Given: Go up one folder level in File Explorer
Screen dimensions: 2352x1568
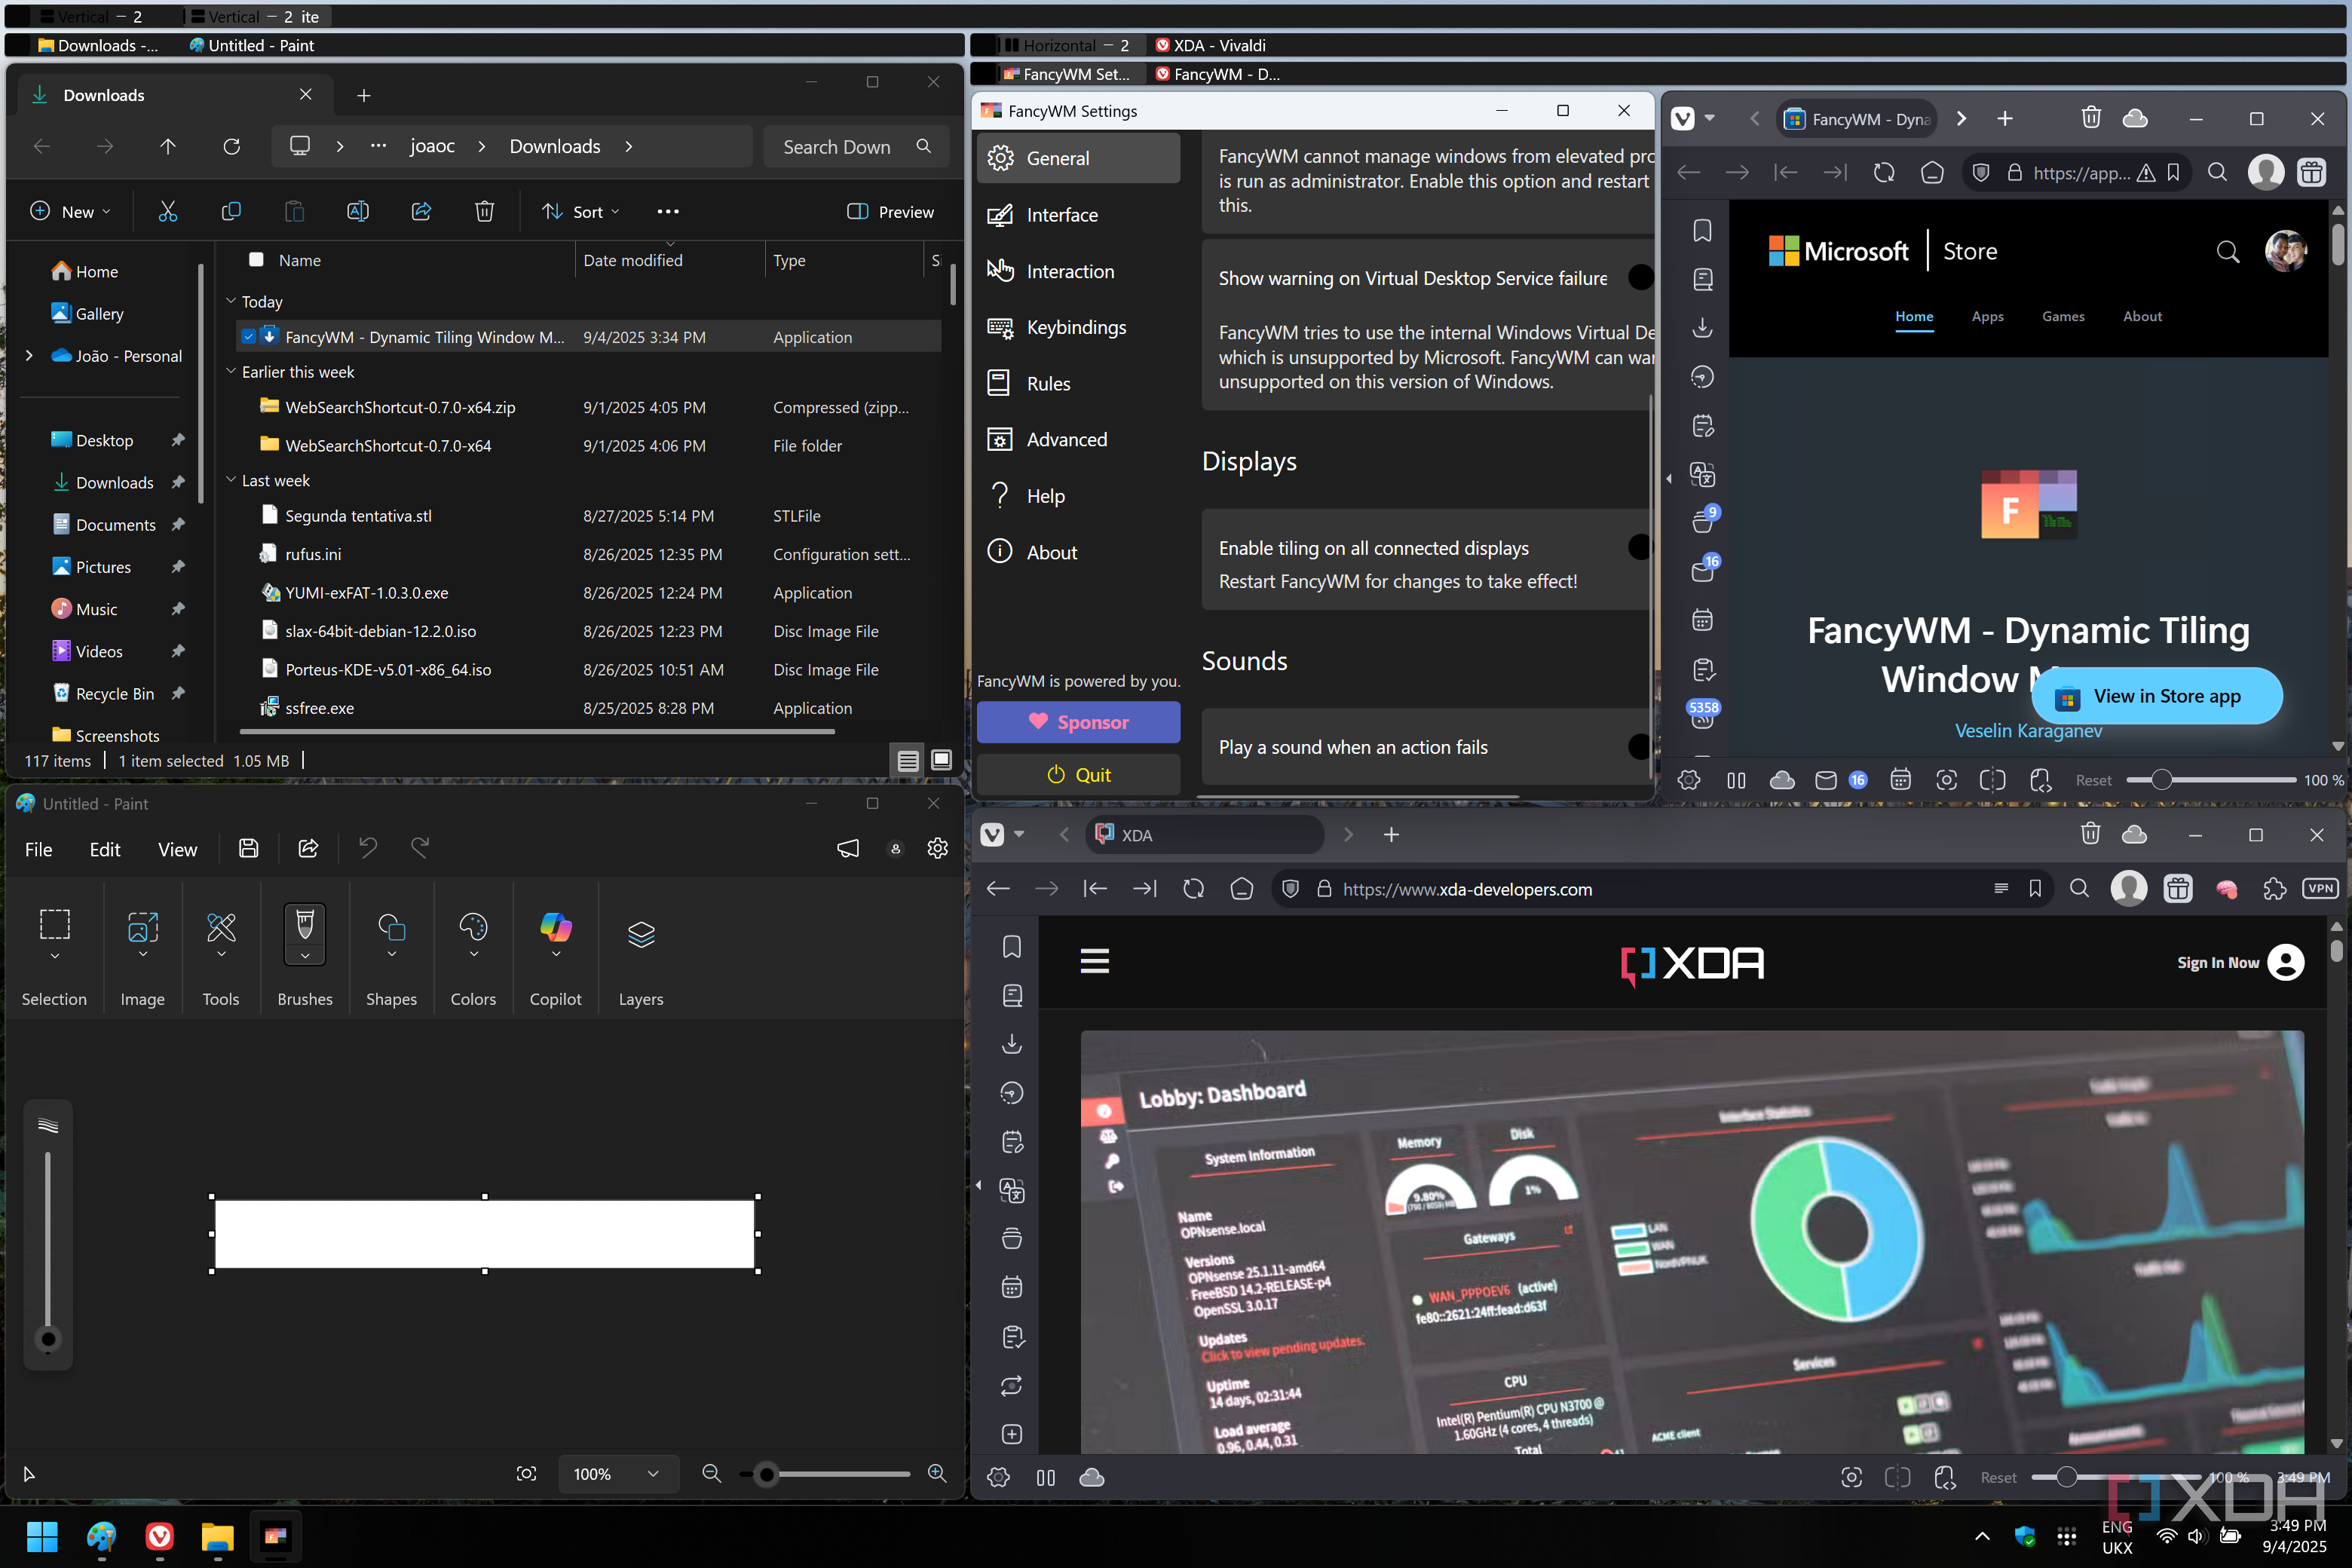Looking at the screenshot, I should point(168,147).
